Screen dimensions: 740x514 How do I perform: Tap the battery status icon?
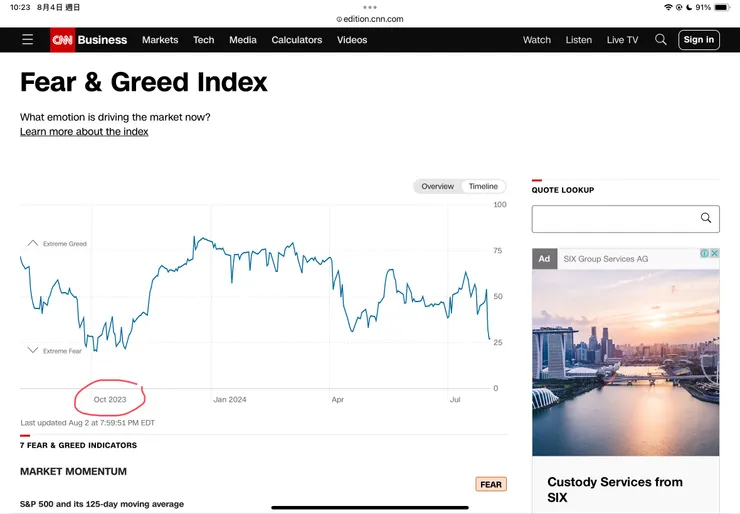point(722,7)
